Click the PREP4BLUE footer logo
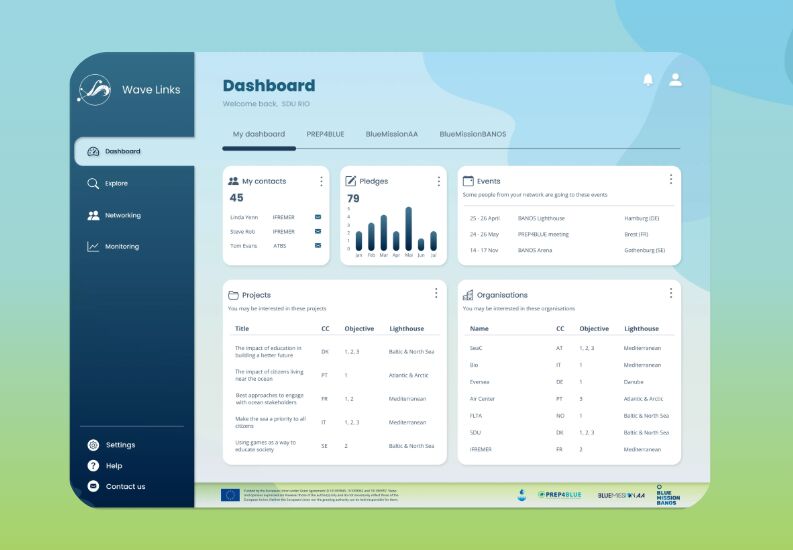The image size is (793, 550). 560,494
